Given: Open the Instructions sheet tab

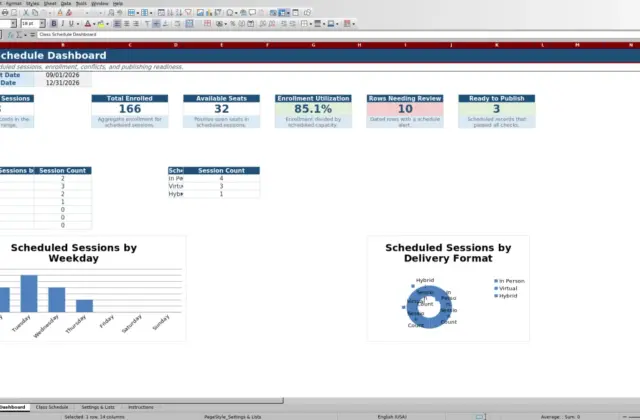Looking at the screenshot, I should click(x=141, y=407).
